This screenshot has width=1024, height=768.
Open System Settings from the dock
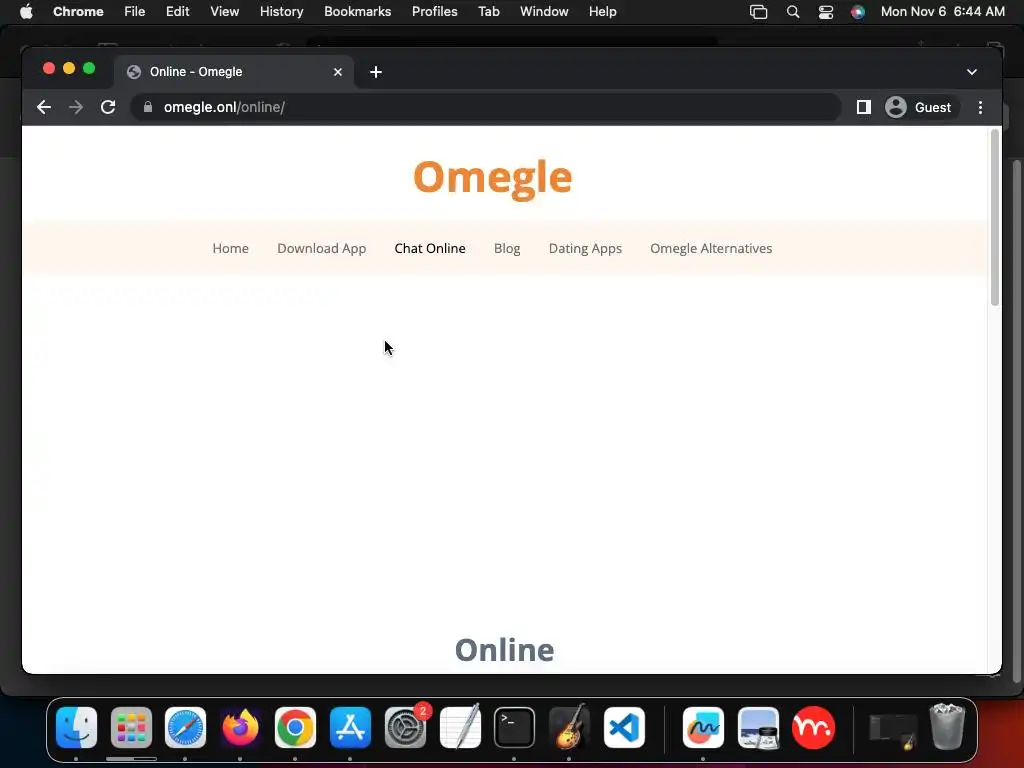pyautogui.click(x=406, y=728)
